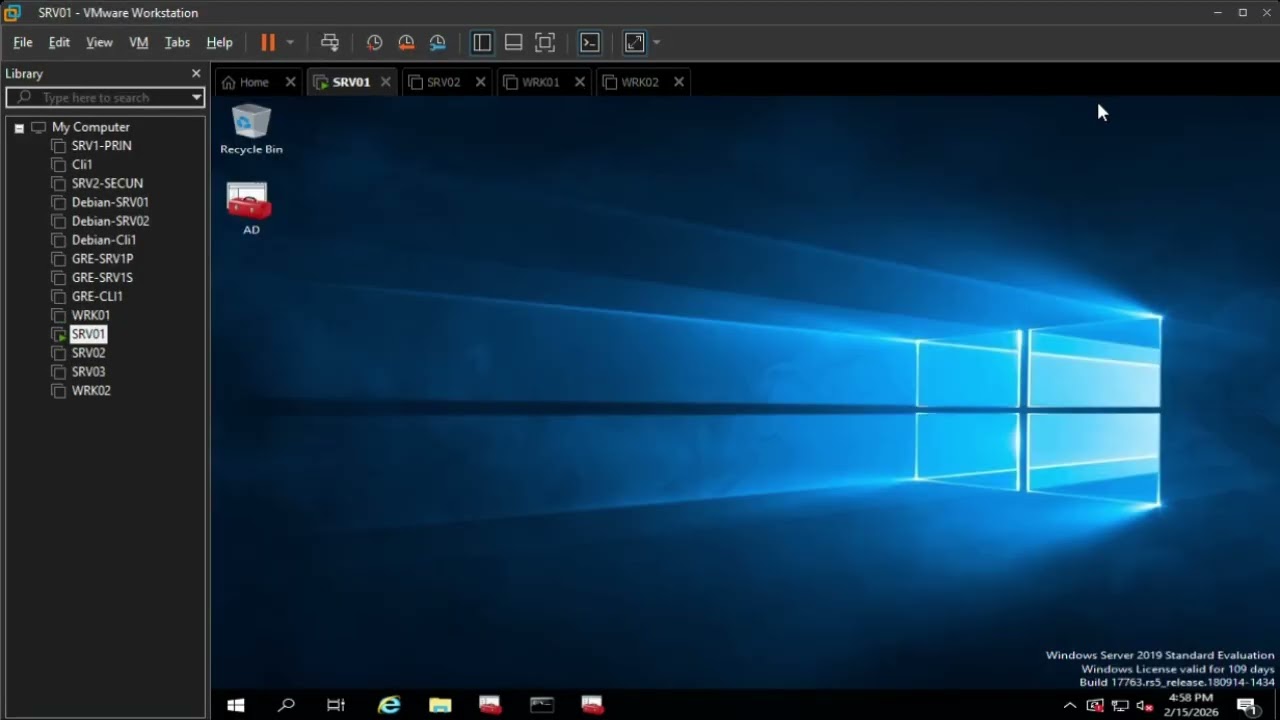Close the WRK01 tab
Screen dimensions: 1280x720
click(x=579, y=82)
